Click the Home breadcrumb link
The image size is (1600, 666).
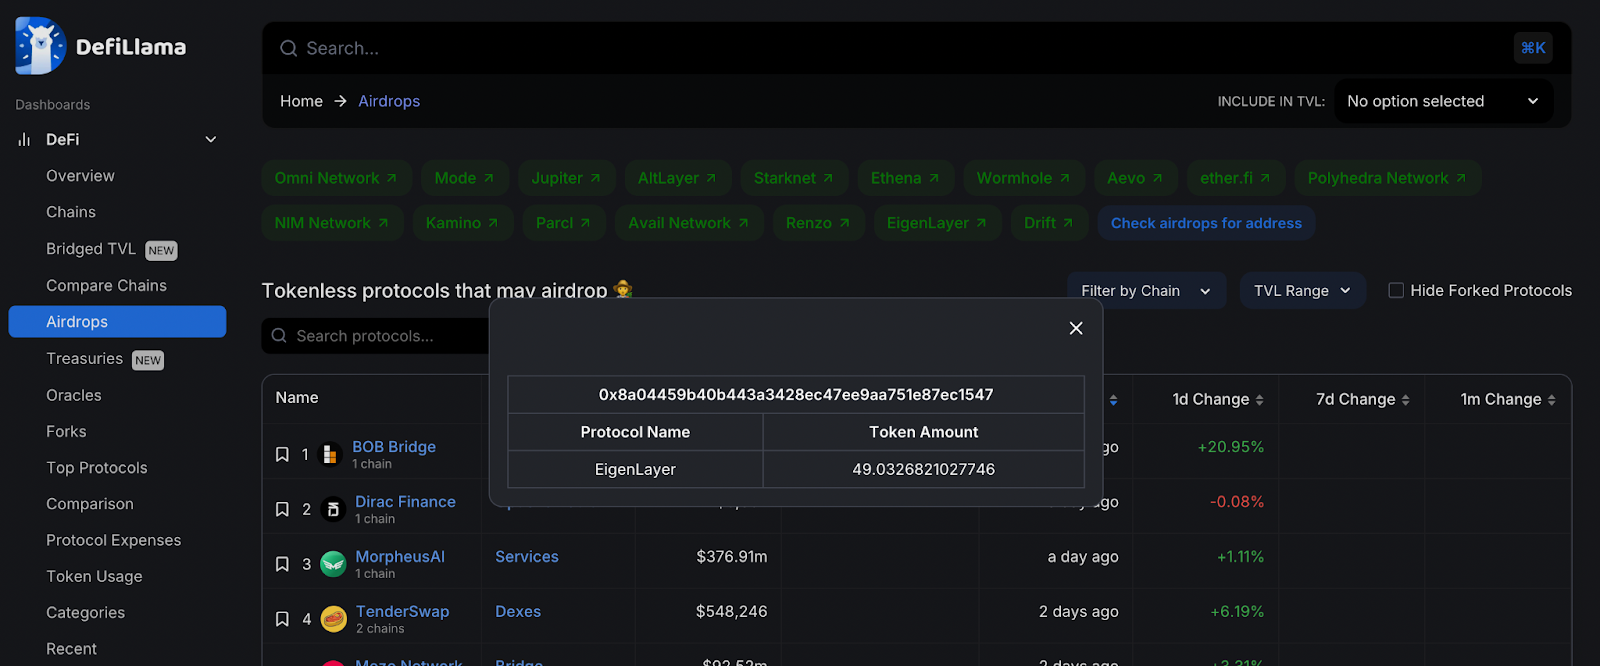301,101
